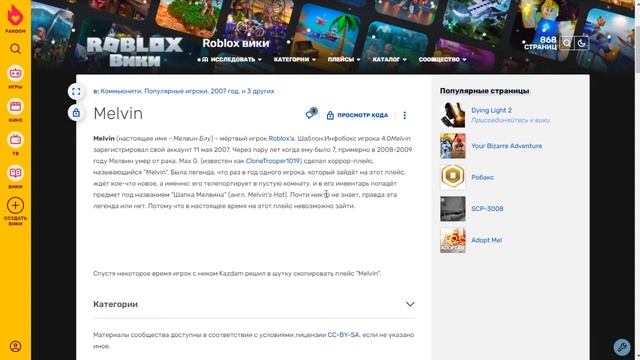
Task: Open the ПЛЕЙСЫ dropdown menu
Action: click(x=344, y=60)
